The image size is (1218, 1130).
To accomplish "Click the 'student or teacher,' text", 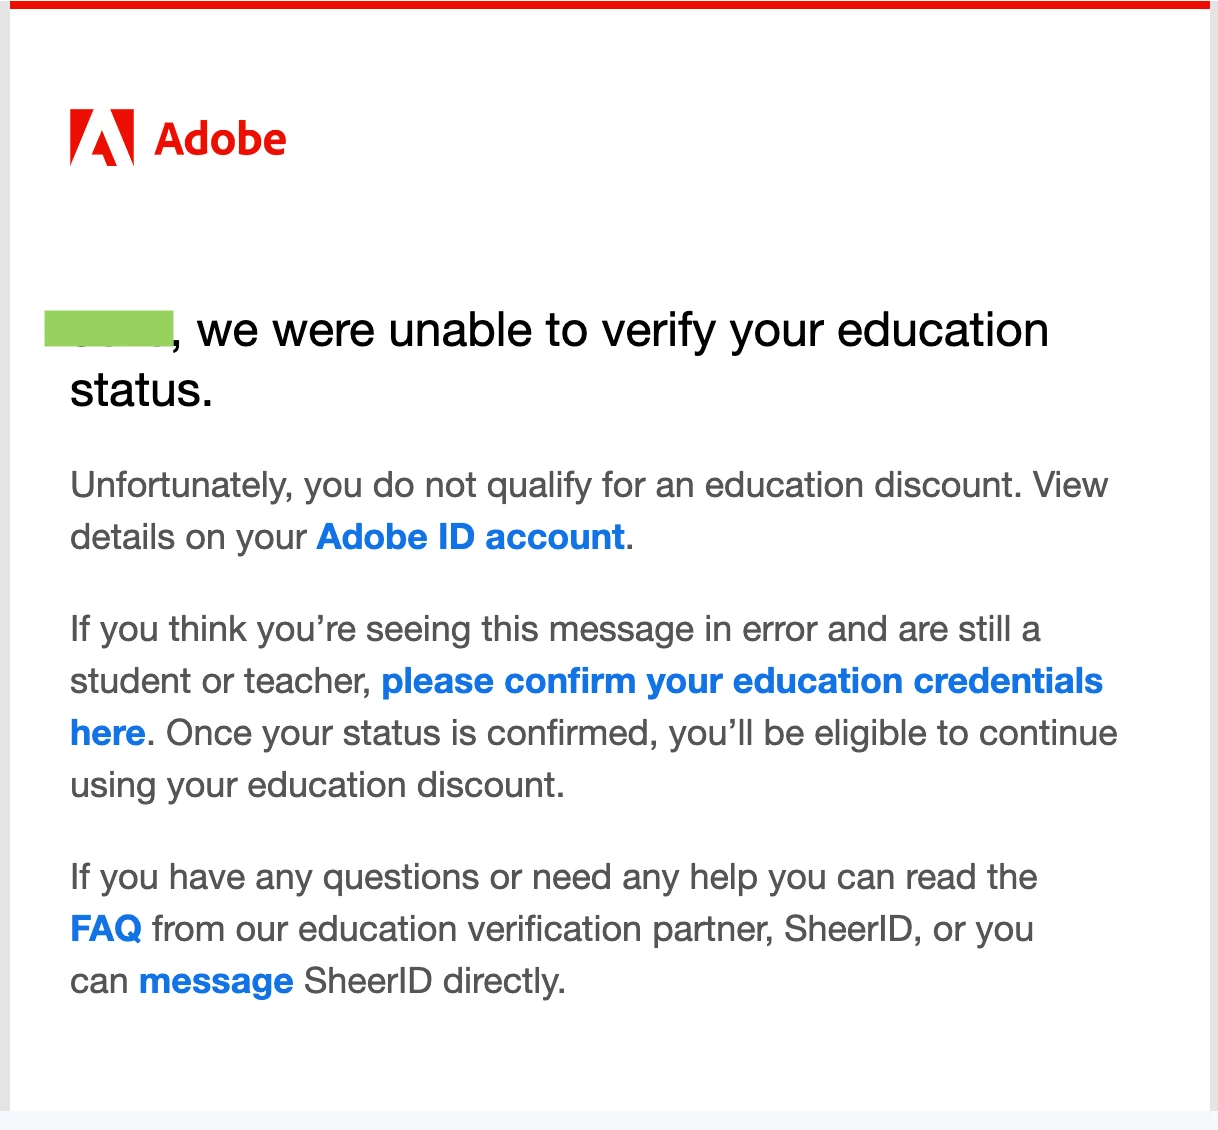I will [x=221, y=681].
